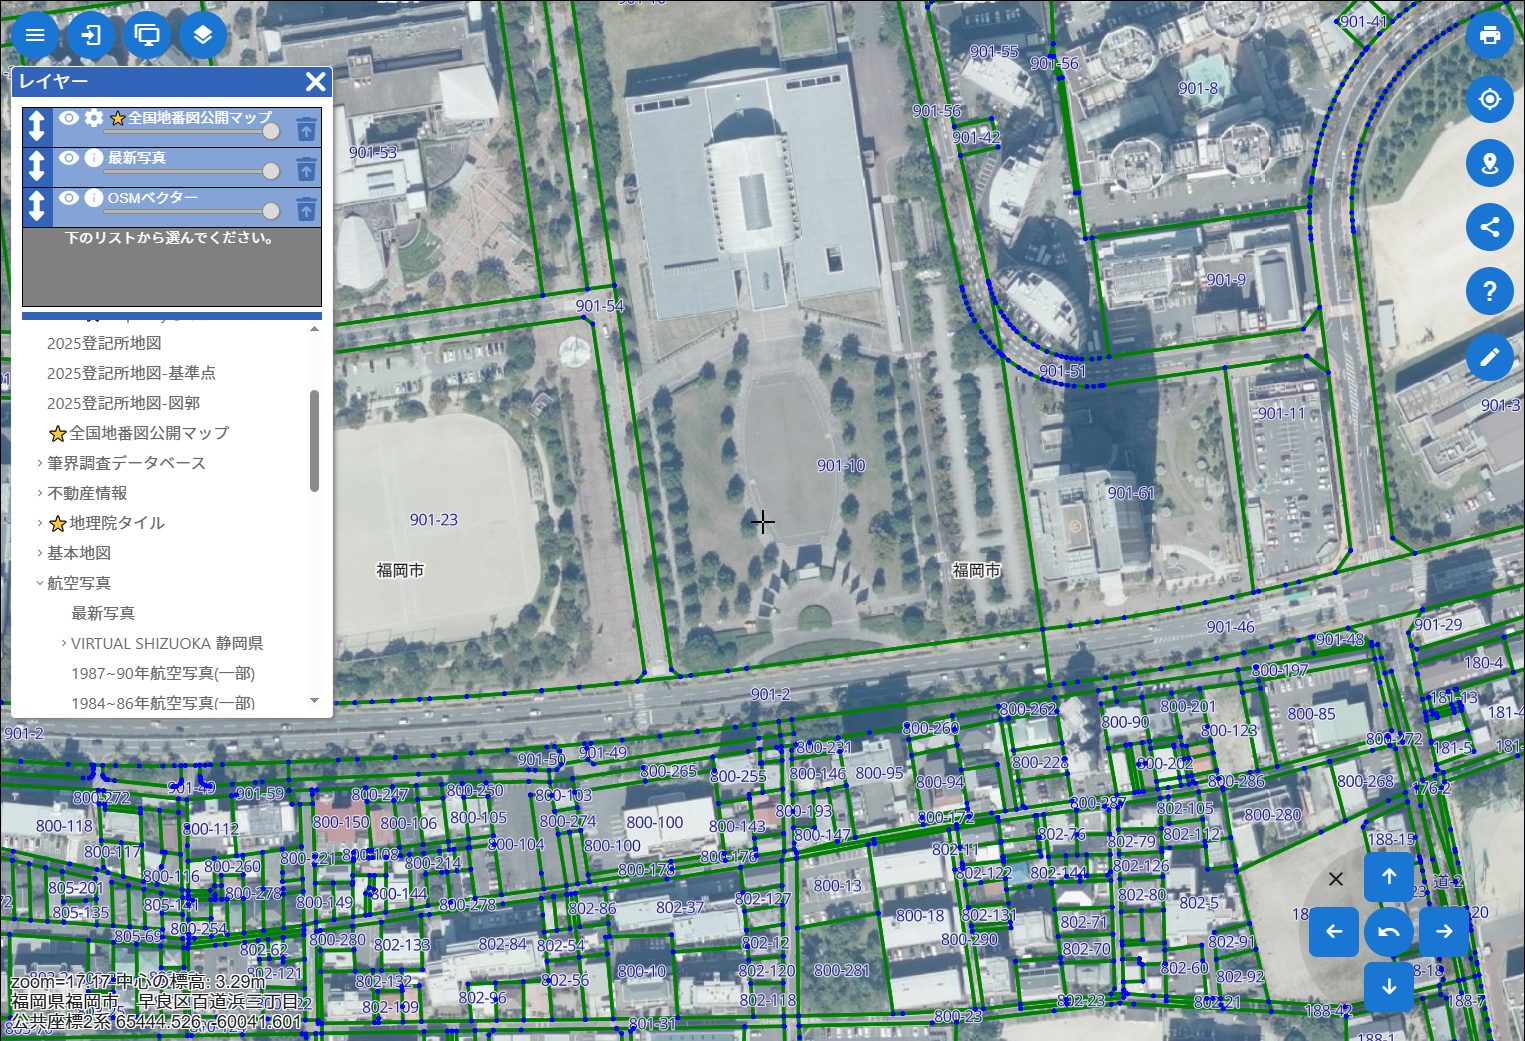1525x1041 pixels.
Task: Hide the 全国地番図公開マップ layer
Action: (69, 118)
